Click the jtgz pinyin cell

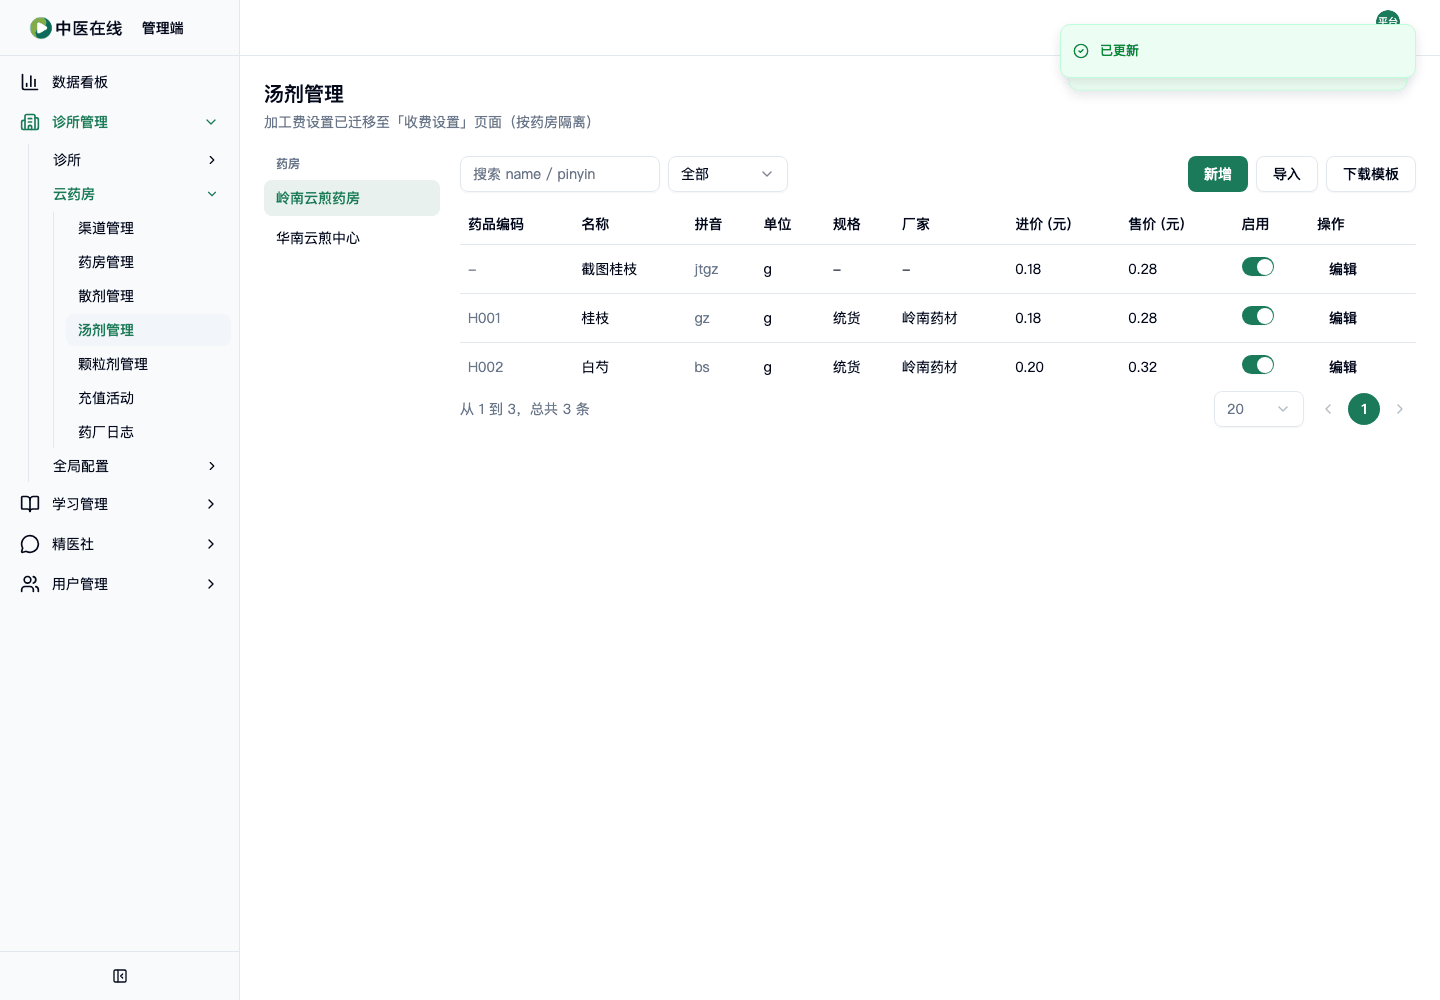click(706, 269)
